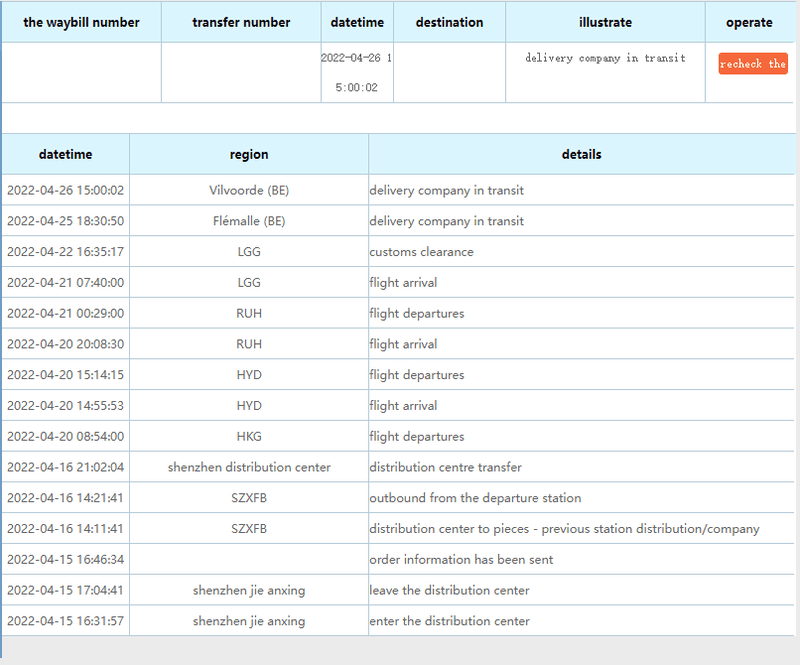Select the 2022-04-21 07:40:00 timestamp

65,283
